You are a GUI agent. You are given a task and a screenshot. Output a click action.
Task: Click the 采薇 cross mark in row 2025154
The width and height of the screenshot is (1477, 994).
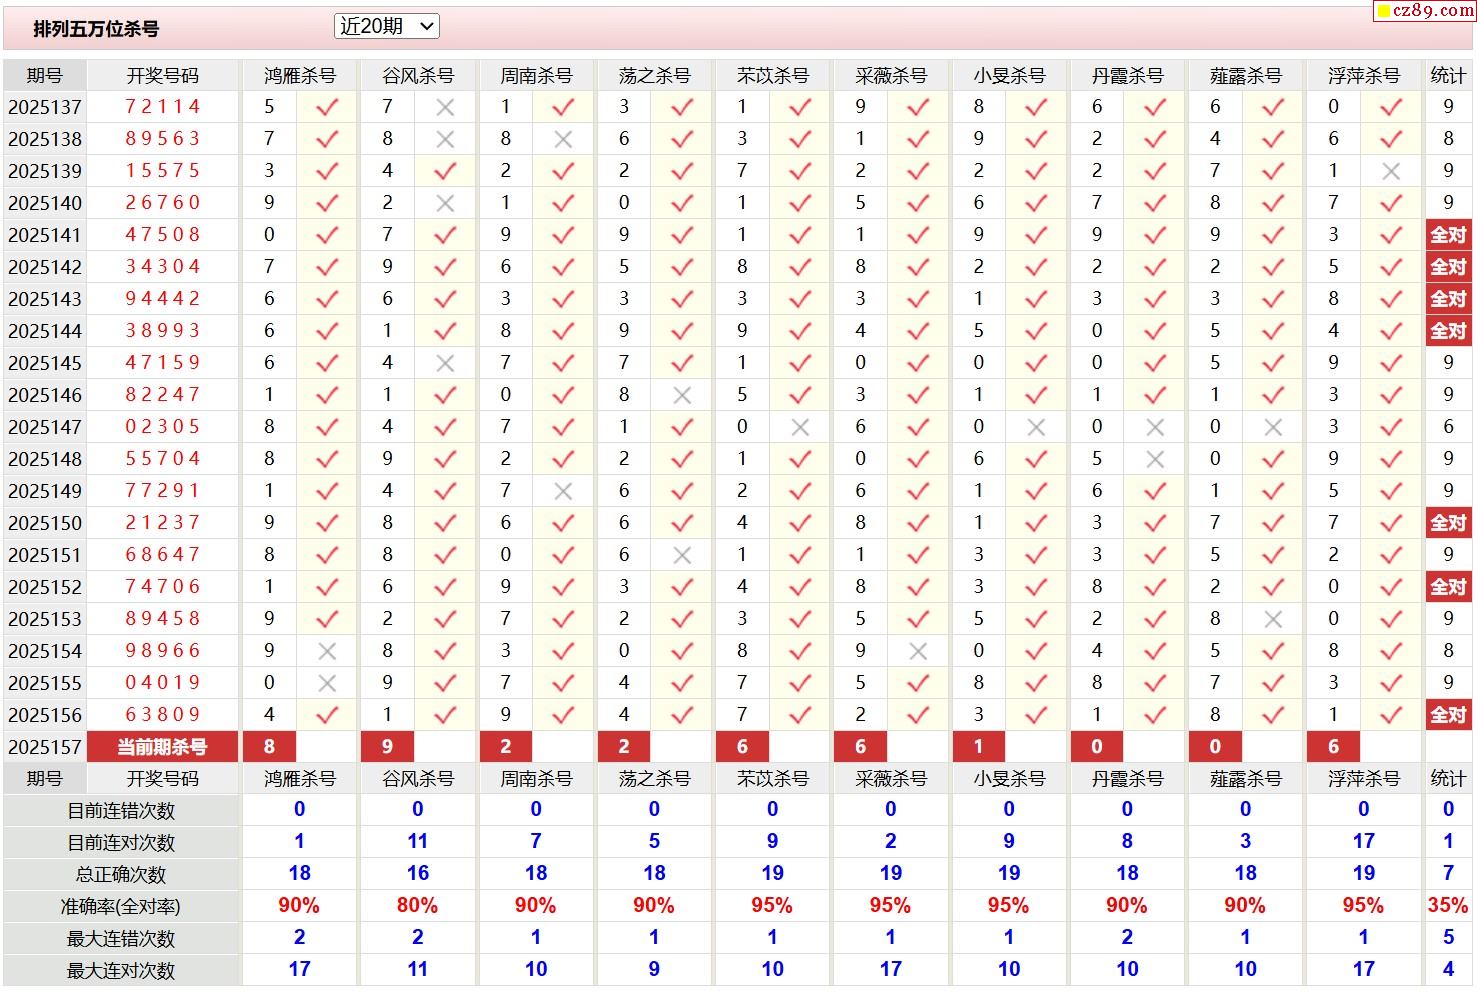[918, 652]
